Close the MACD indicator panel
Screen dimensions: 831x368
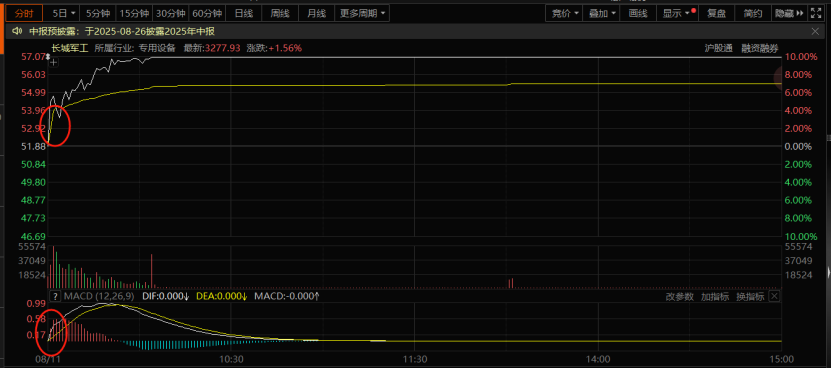click(x=774, y=296)
